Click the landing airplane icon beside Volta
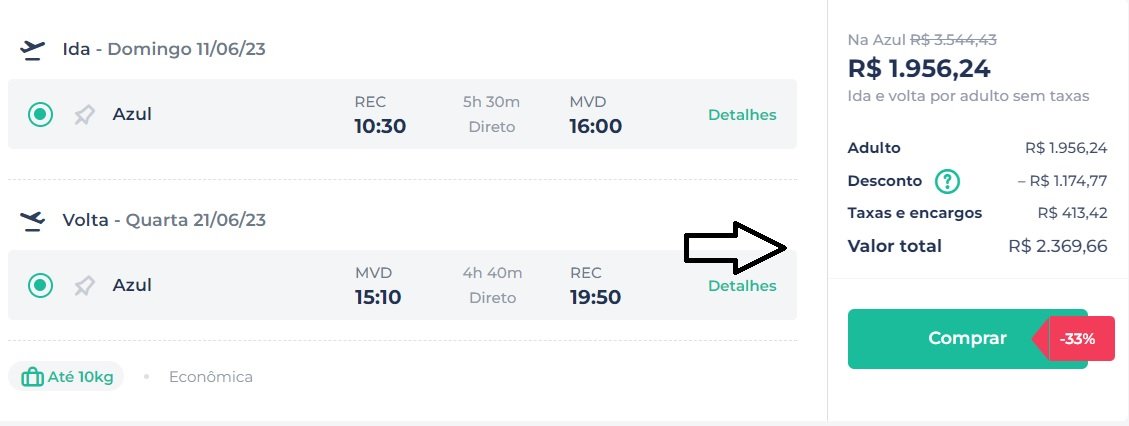Image resolution: width=1129 pixels, height=426 pixels. (32, 220)
